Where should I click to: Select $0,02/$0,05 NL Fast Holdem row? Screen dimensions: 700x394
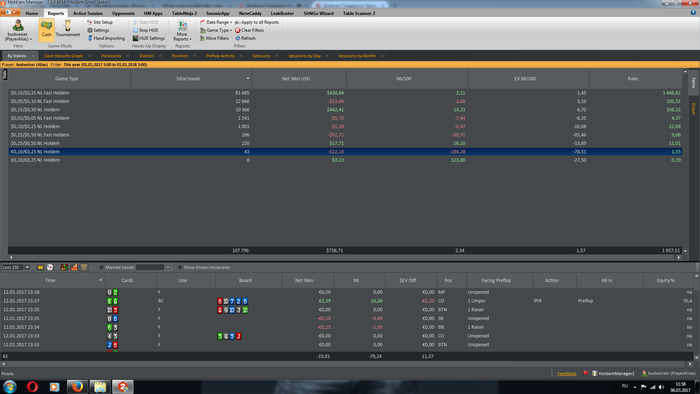pyautogui.click(x=345, y=118)
